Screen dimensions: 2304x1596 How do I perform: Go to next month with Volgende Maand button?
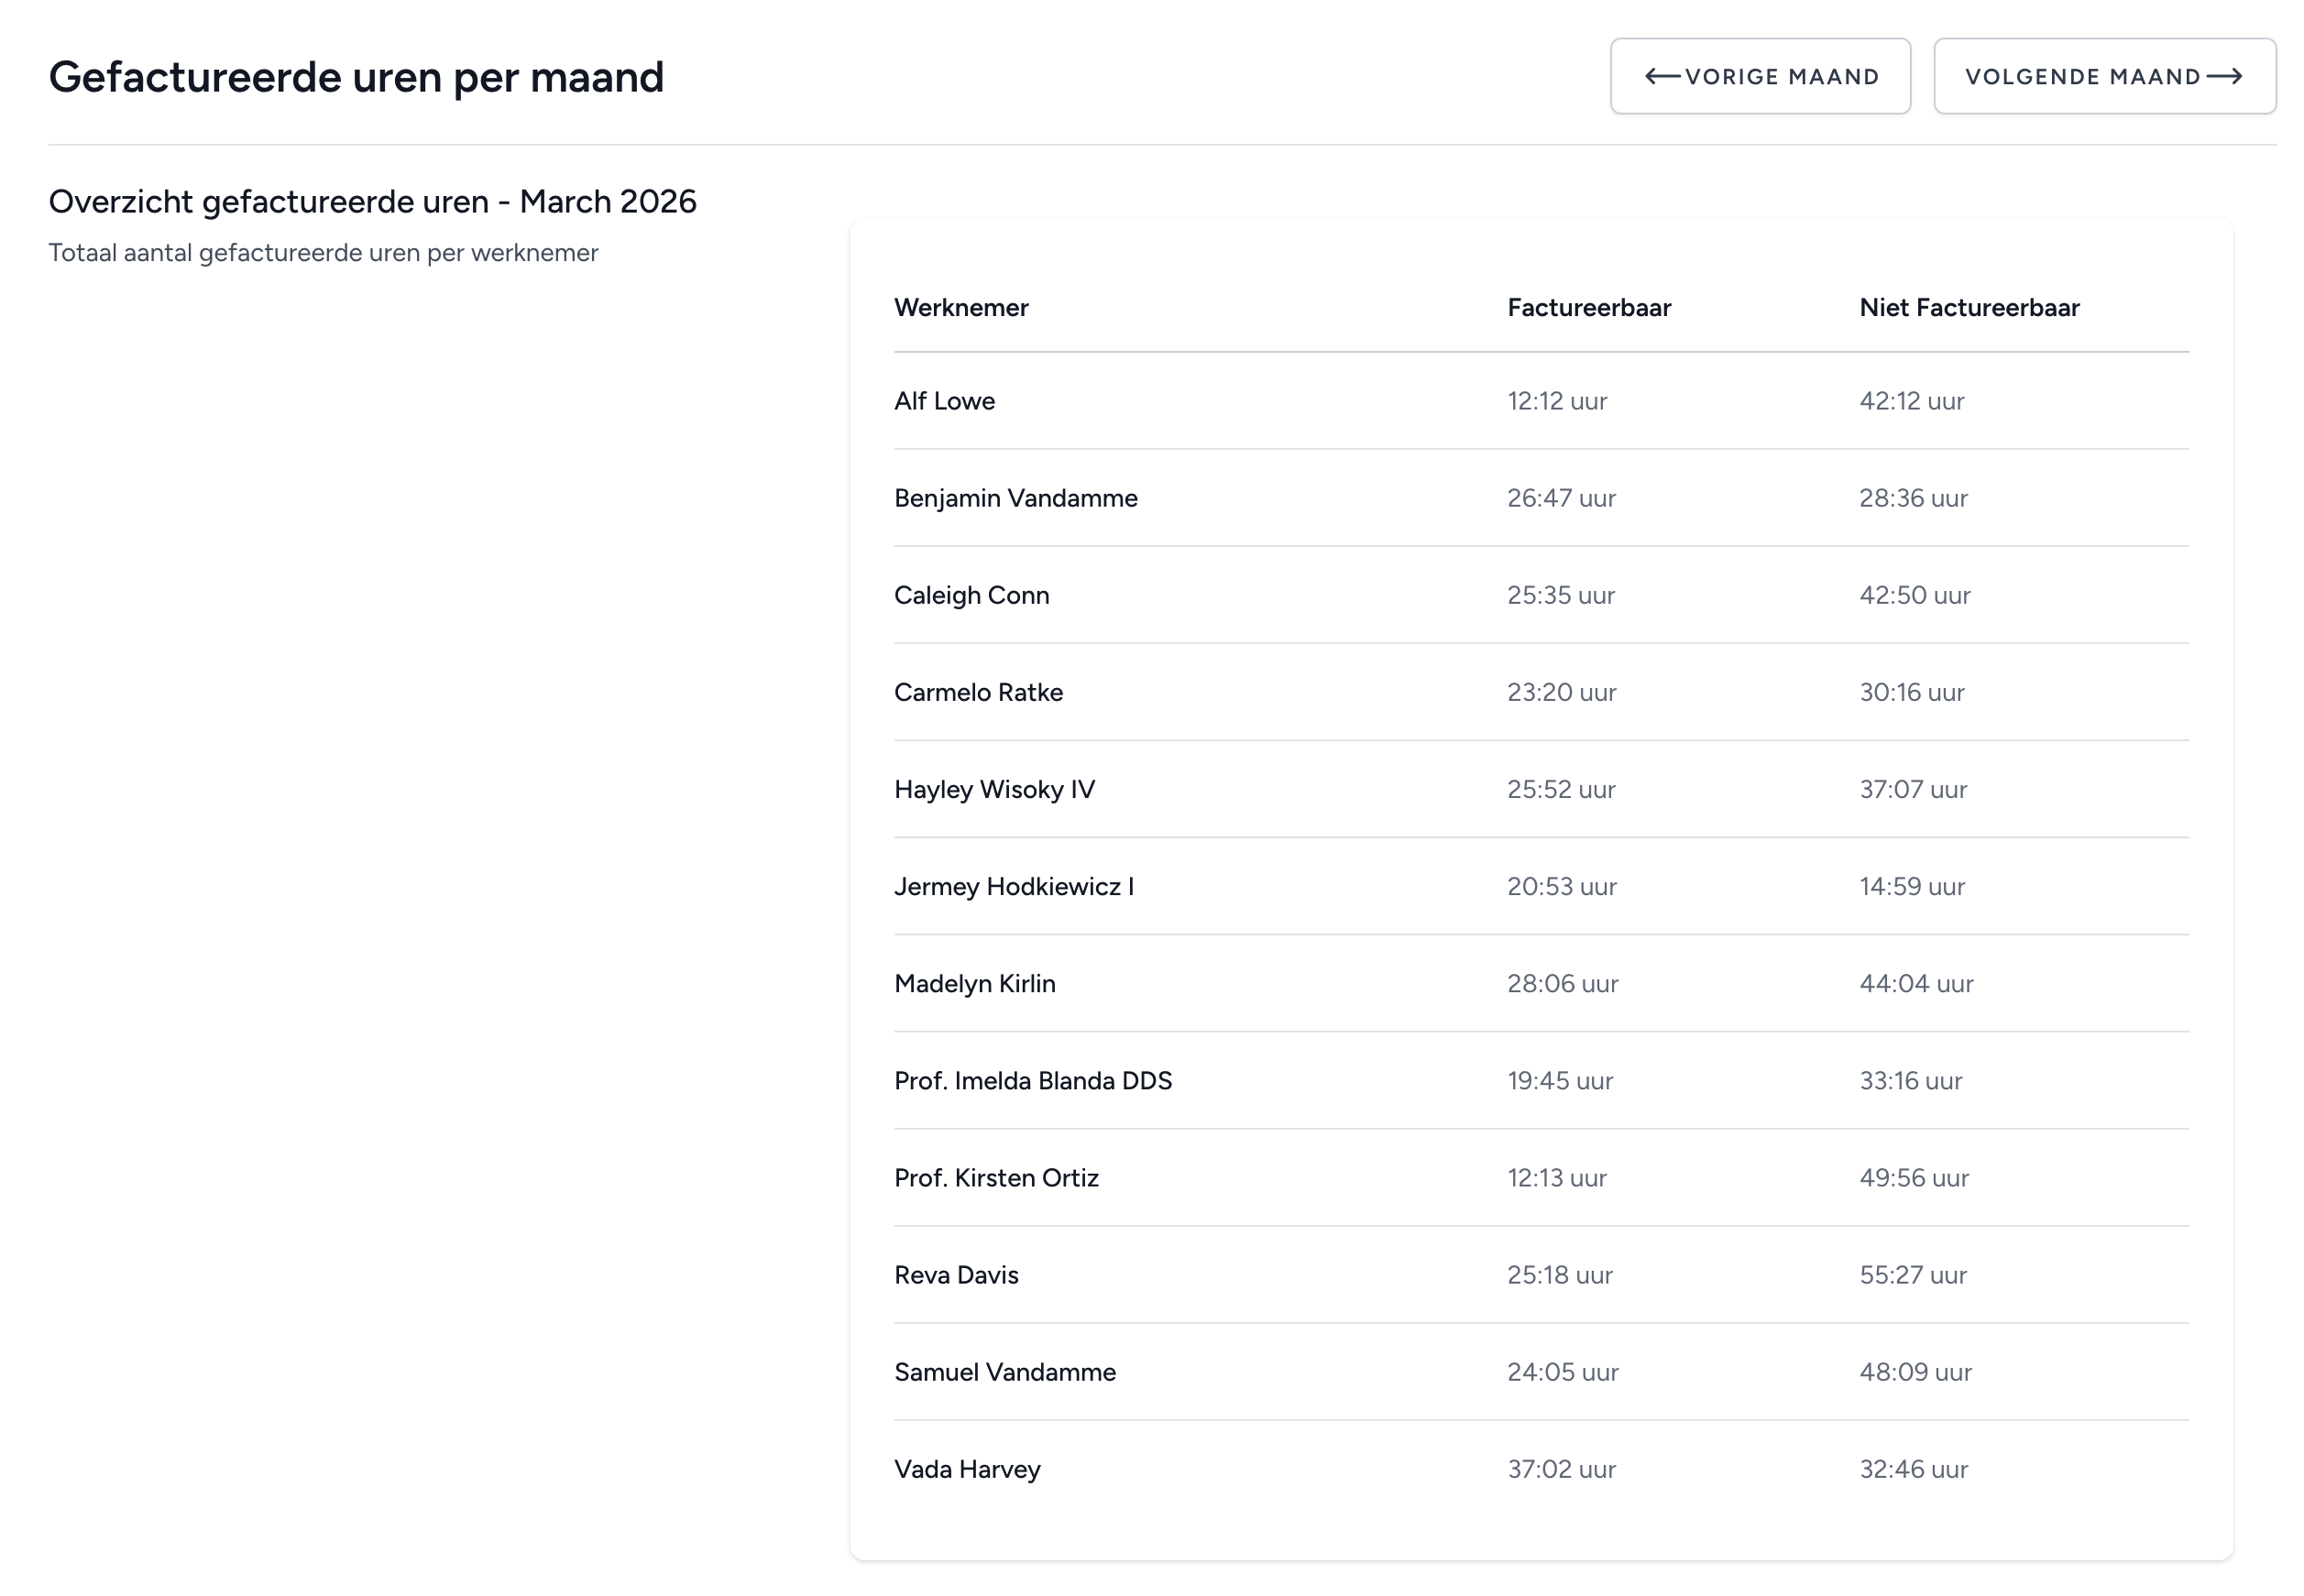pyautogui.click(x=2105, y=76)
